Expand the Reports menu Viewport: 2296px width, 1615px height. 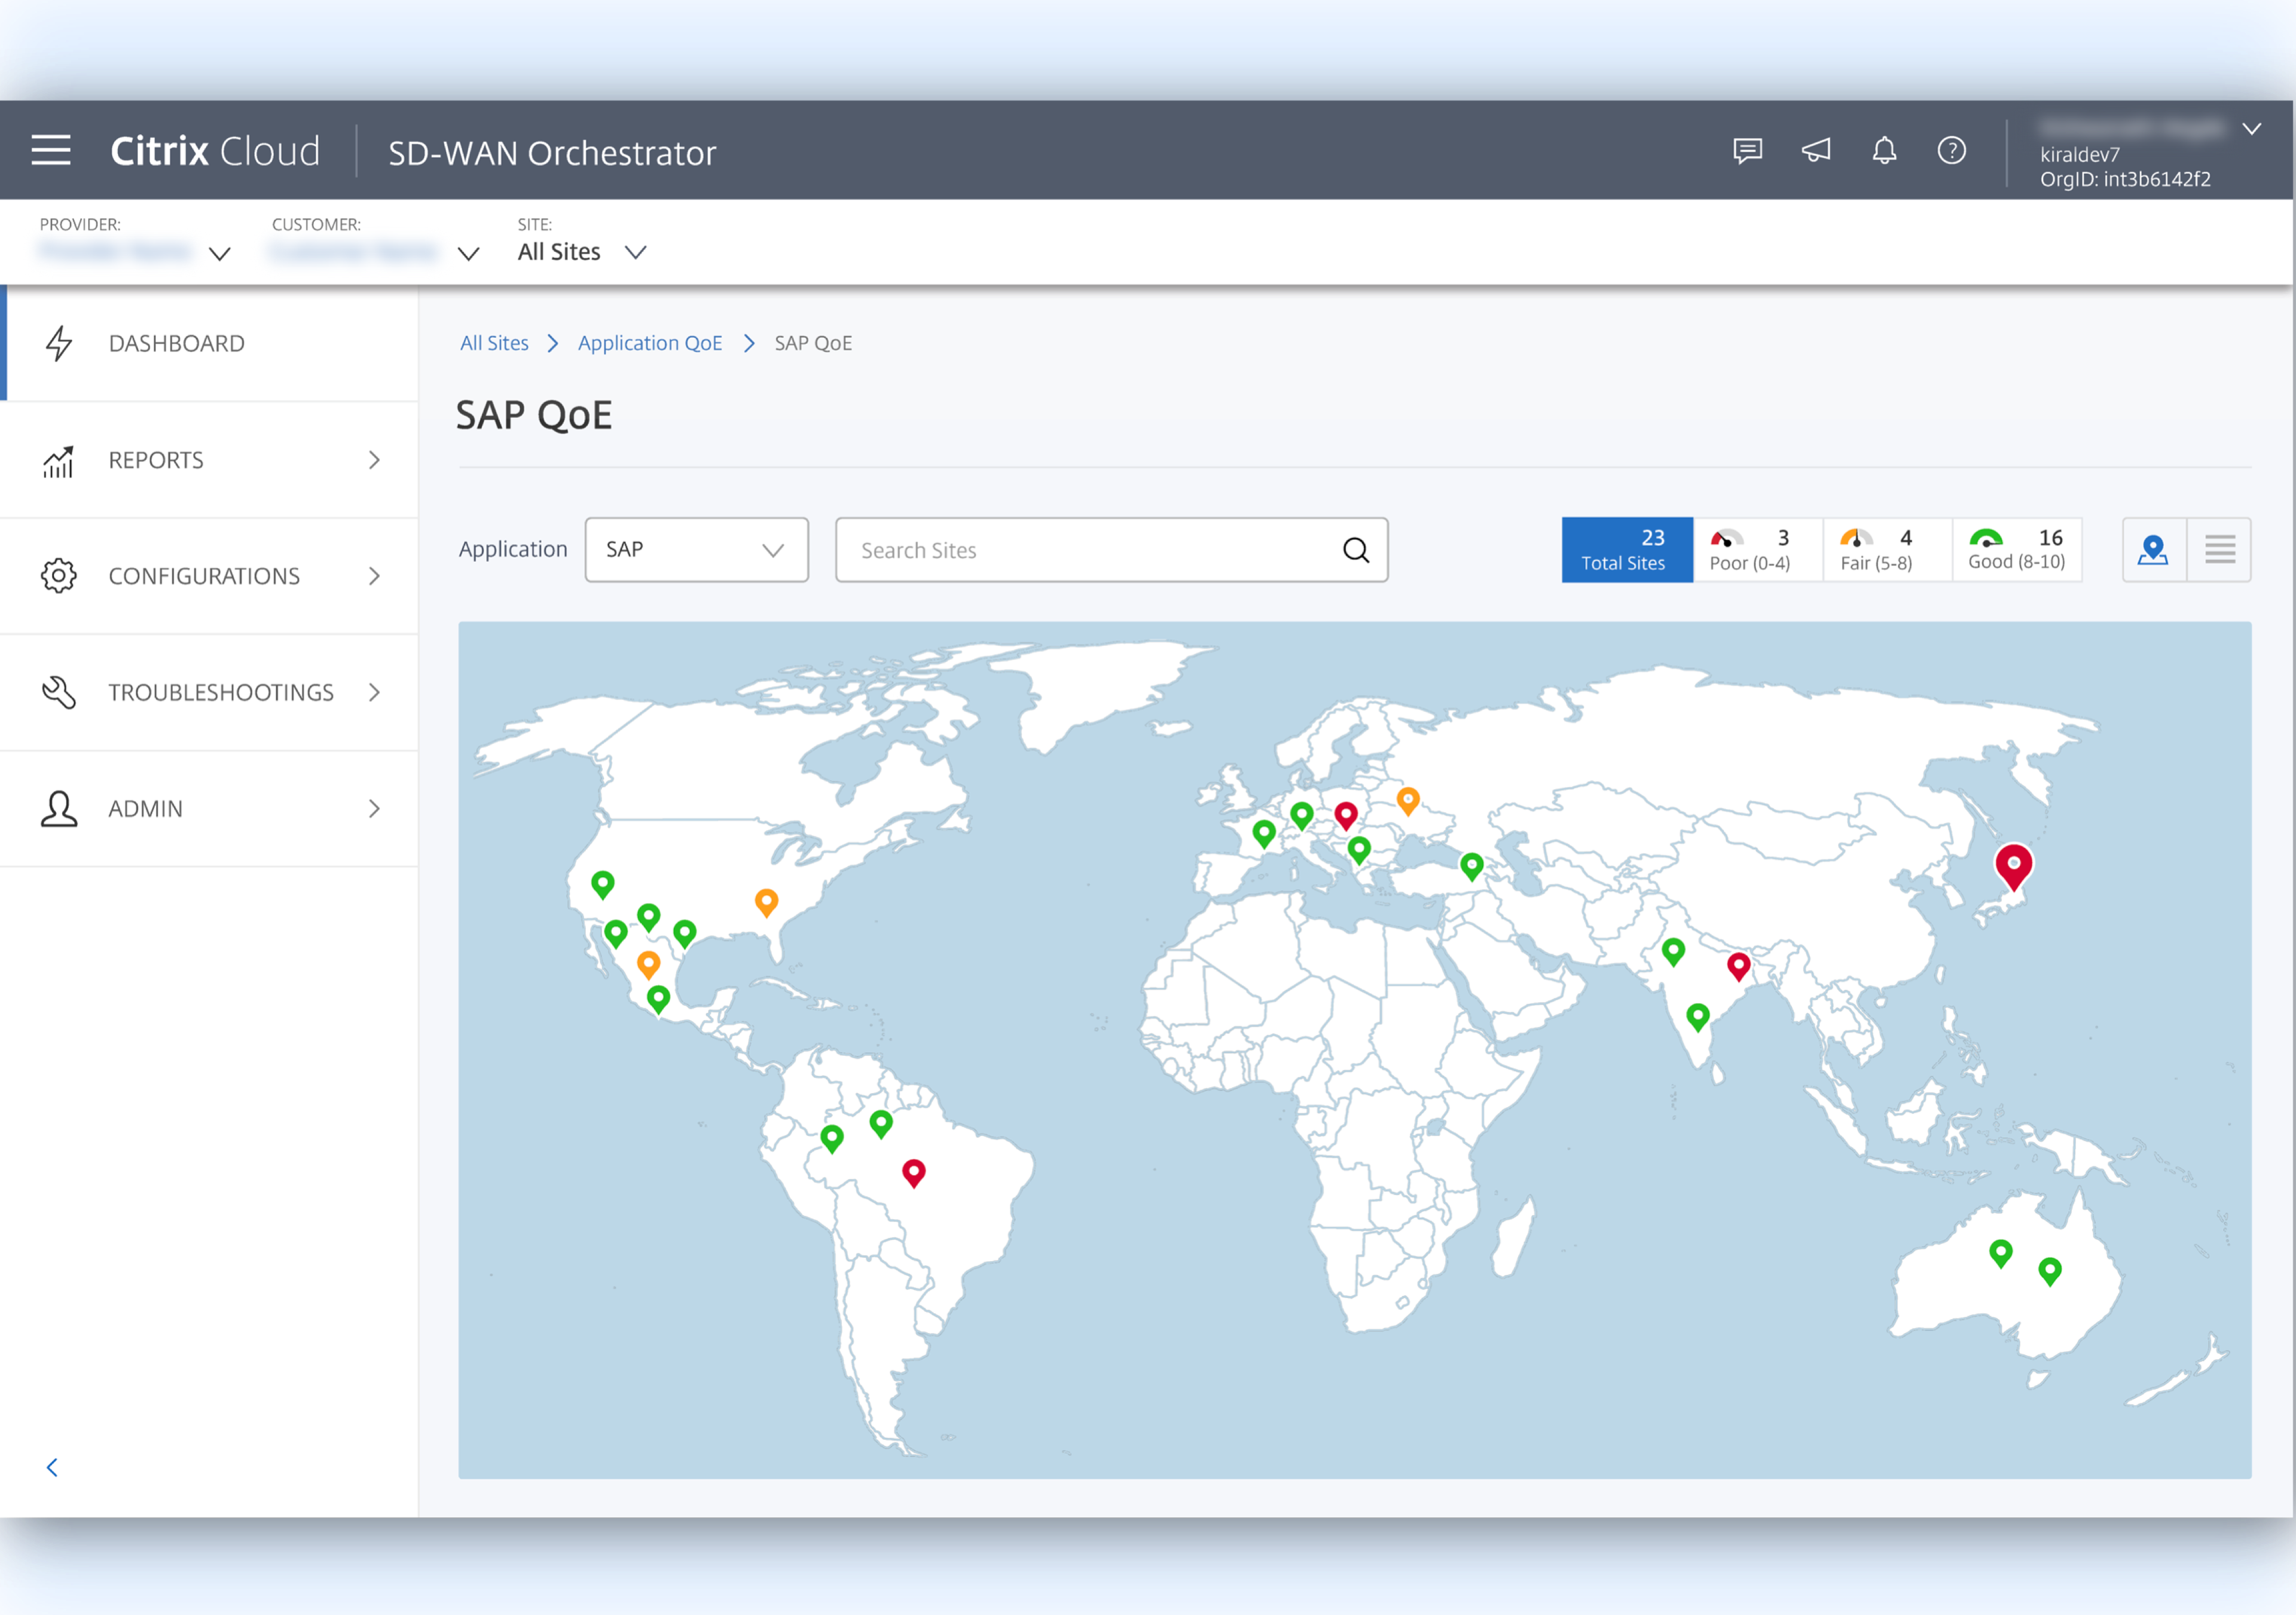tap(209, 460)
